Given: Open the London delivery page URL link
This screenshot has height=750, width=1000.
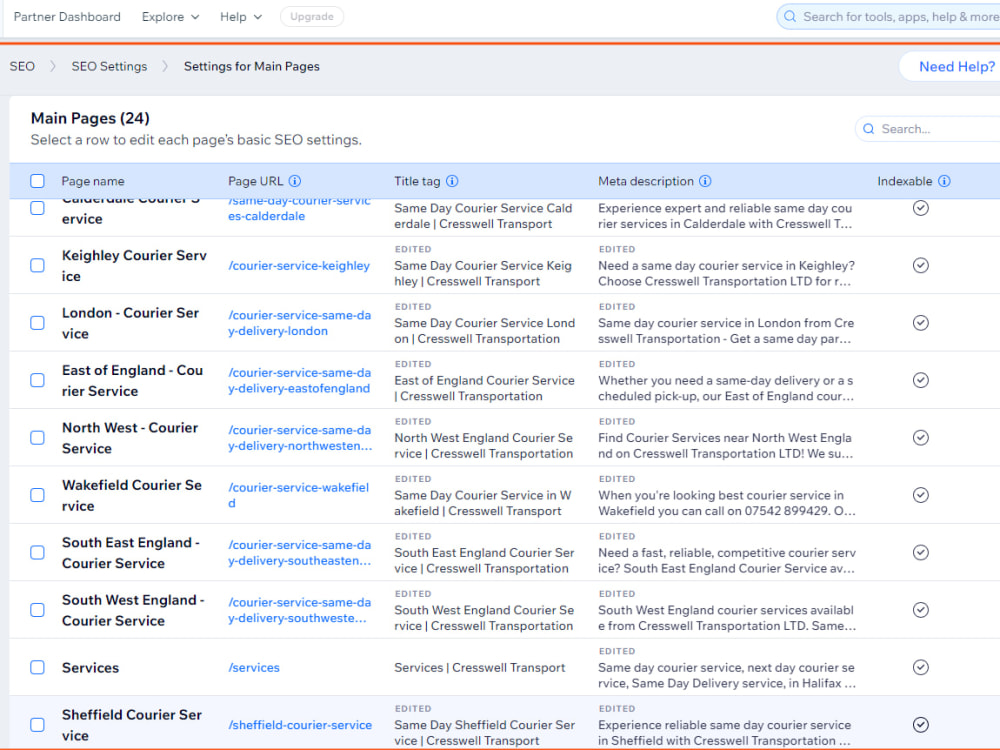Looking at the screenshot, I should pyautogui.click(x=300, y=323).
